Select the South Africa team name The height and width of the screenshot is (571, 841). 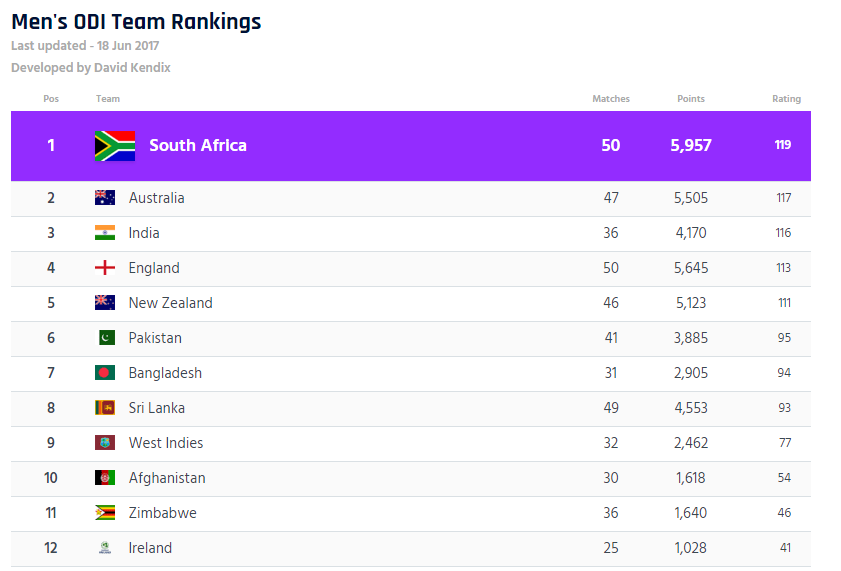(198, 146)
